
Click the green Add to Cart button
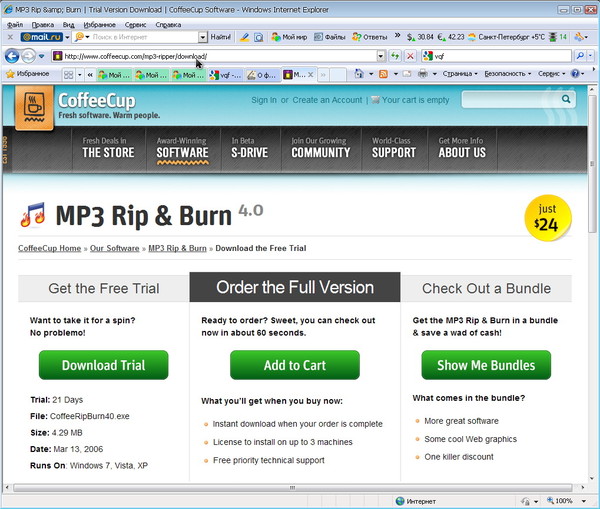coord(295,365)
